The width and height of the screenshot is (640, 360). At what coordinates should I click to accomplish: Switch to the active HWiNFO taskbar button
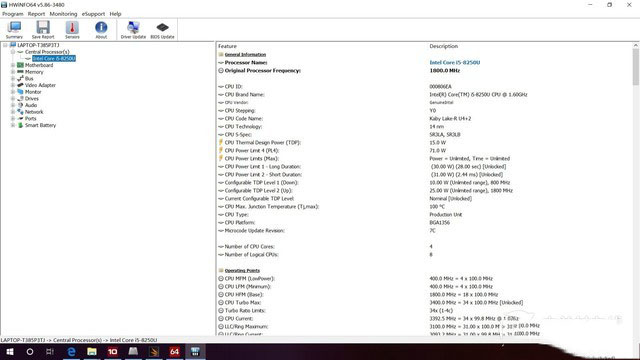click(195, 351)
